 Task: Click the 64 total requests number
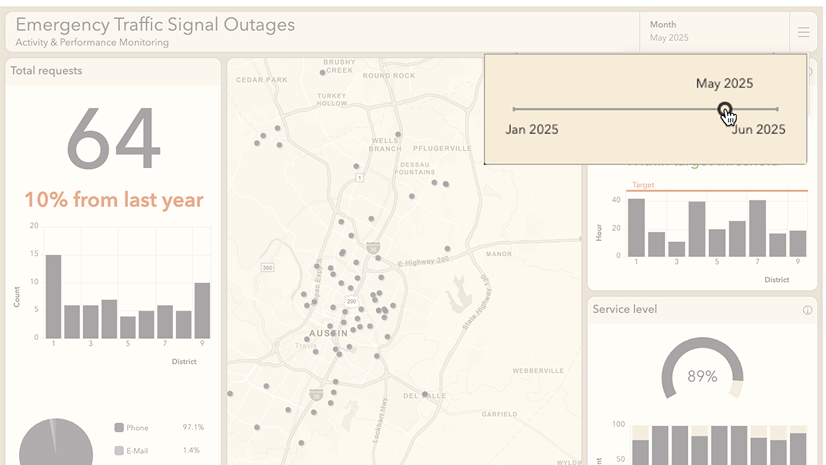point(113,138)
